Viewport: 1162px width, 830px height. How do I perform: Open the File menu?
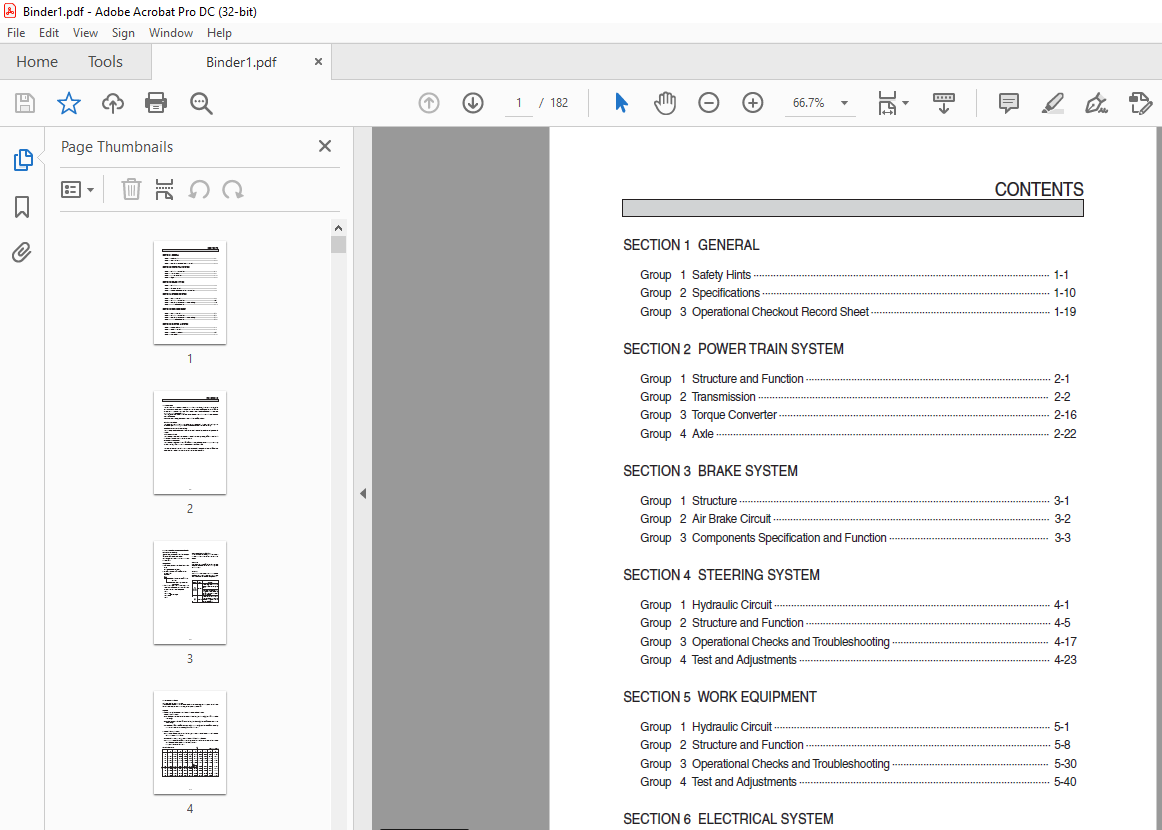[16, 33]
